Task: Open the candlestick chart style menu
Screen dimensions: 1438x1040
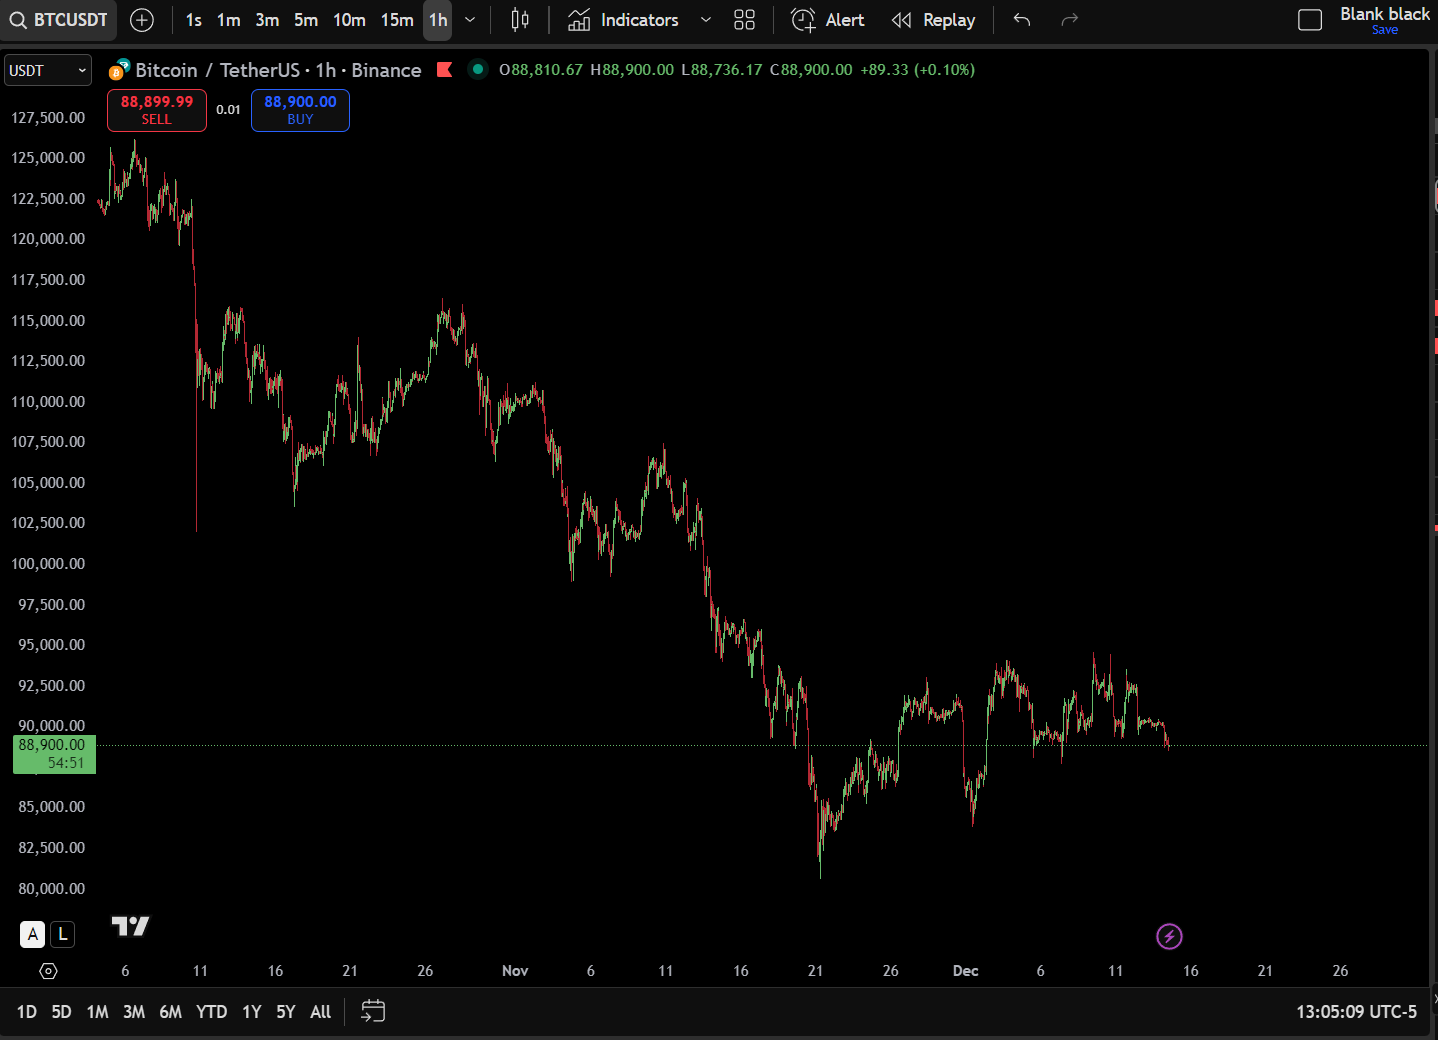Action: pyautogui.click(x=520, y=20)
